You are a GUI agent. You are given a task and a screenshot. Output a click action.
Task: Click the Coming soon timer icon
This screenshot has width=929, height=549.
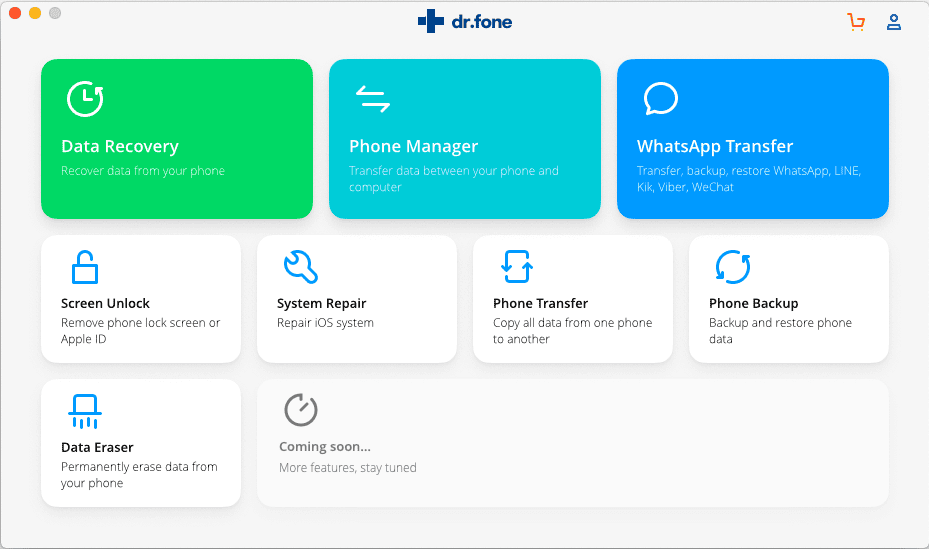tap(301, 409)
